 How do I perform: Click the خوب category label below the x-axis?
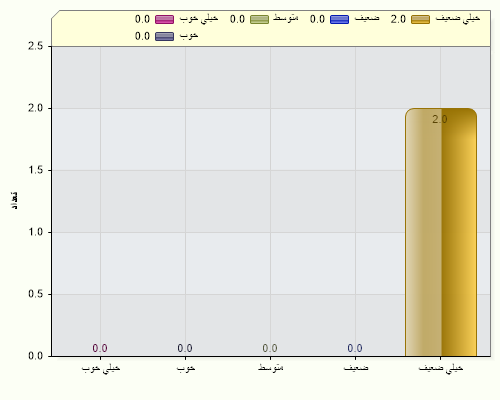186,368
